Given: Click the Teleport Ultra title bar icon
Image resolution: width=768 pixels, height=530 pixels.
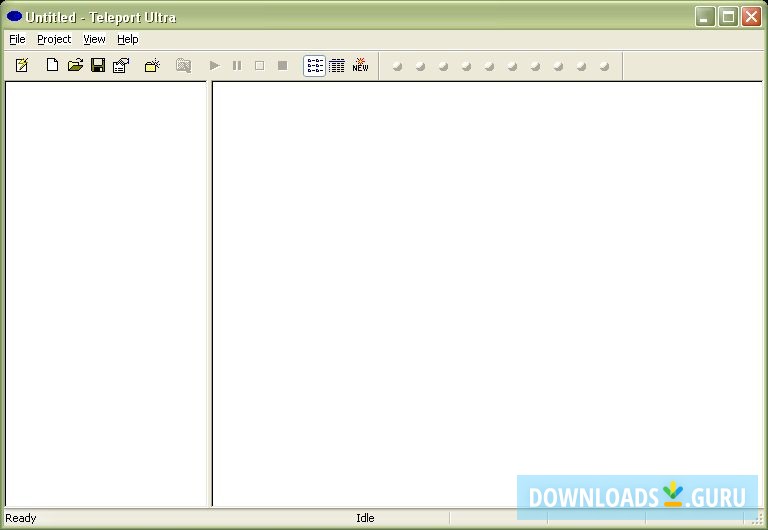Looking at the screenshot, I should (x=14, y=16).
